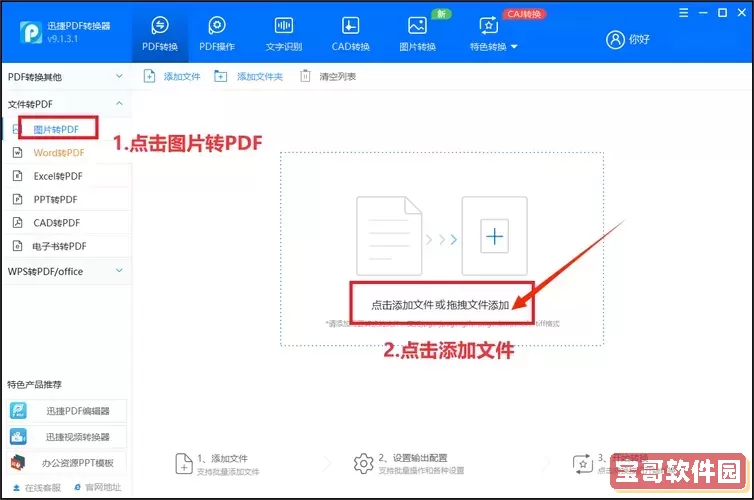This screenshot has width=754, height=500.
Task: Click the 迅捷PDF编辑器 product icon
Action: click(x=18, y=411)
